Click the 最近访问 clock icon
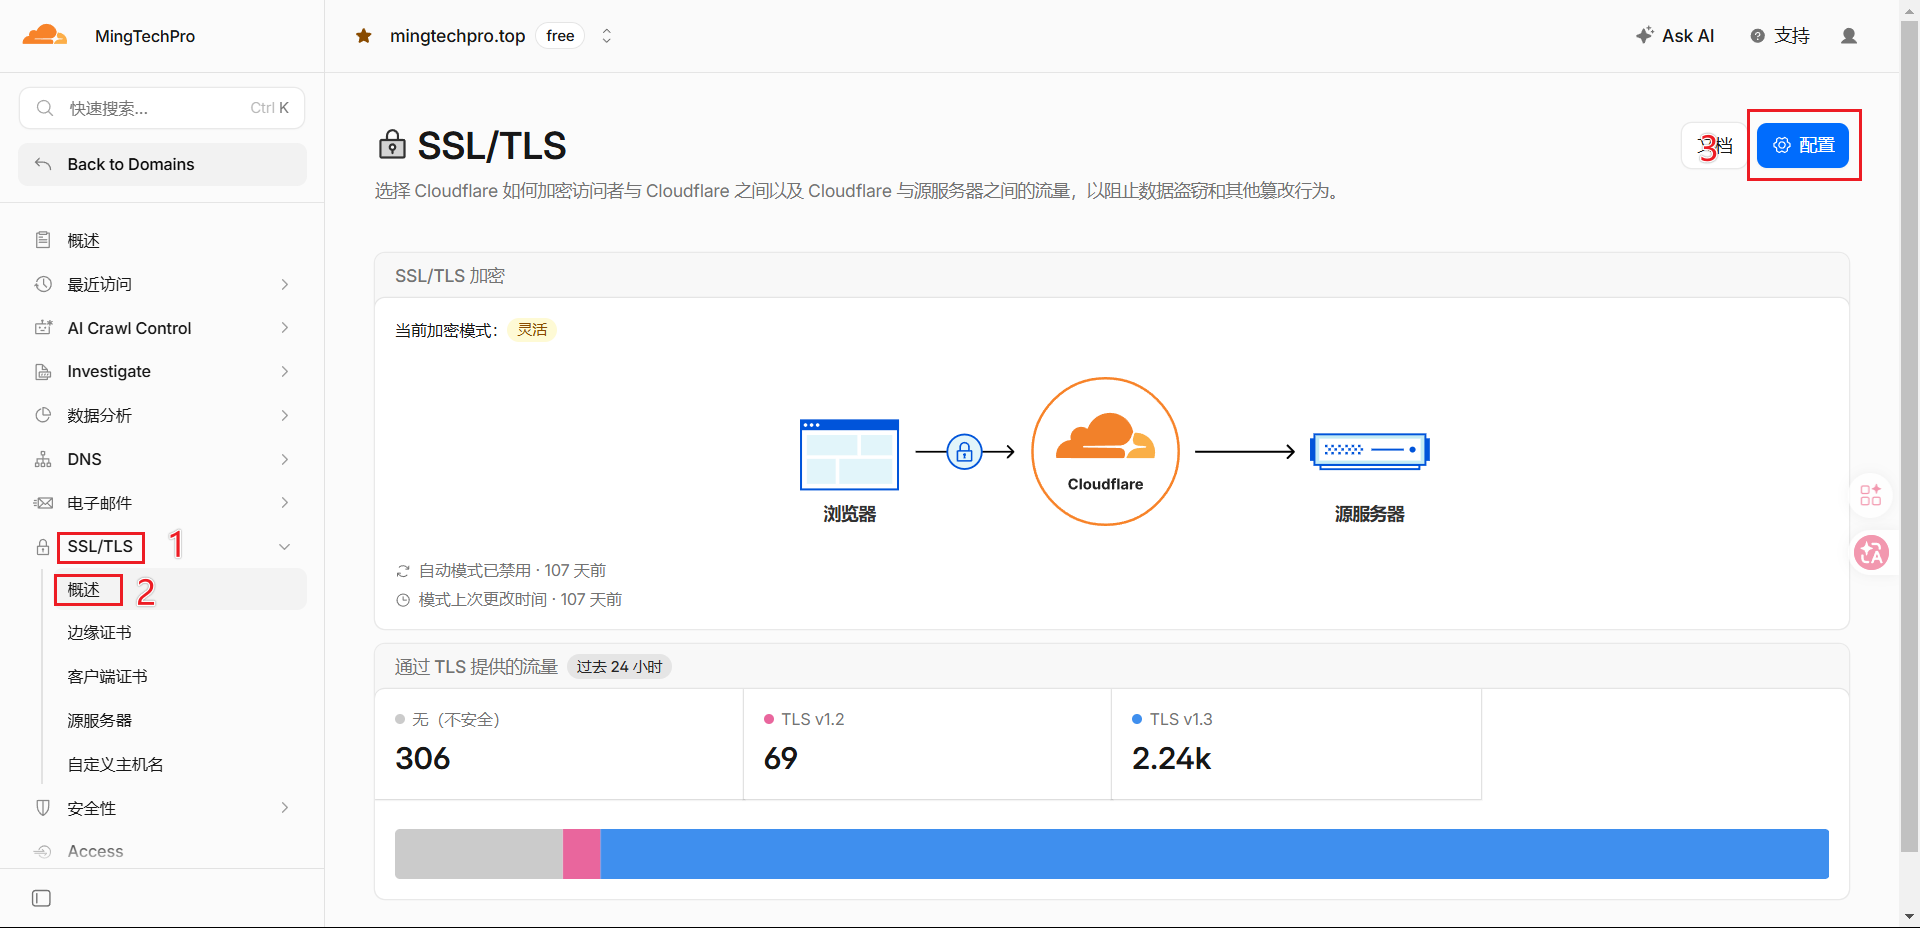Screen dimensions: 1920x928 43,284
